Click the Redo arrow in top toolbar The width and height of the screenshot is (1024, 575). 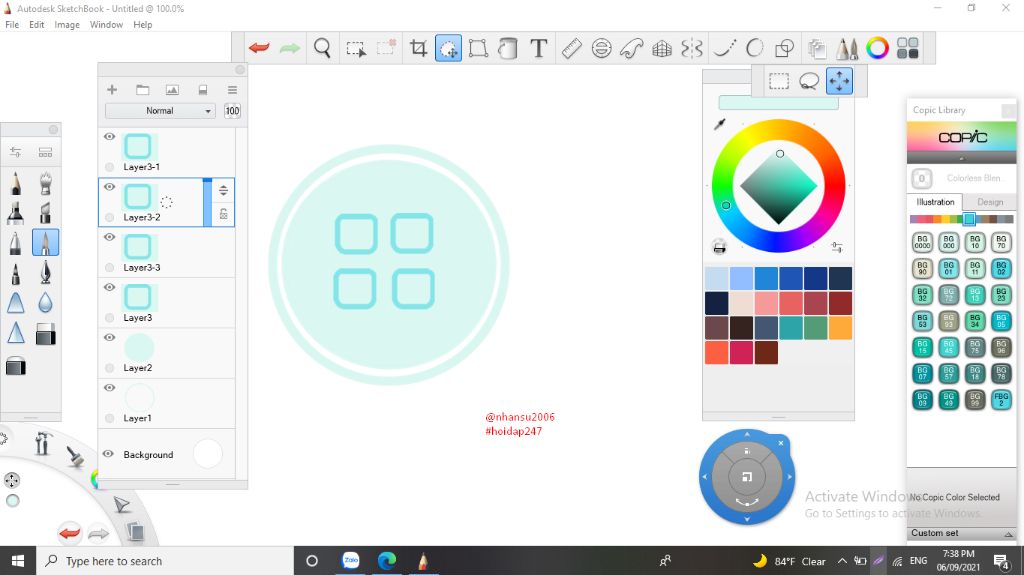tap(289, 48)
